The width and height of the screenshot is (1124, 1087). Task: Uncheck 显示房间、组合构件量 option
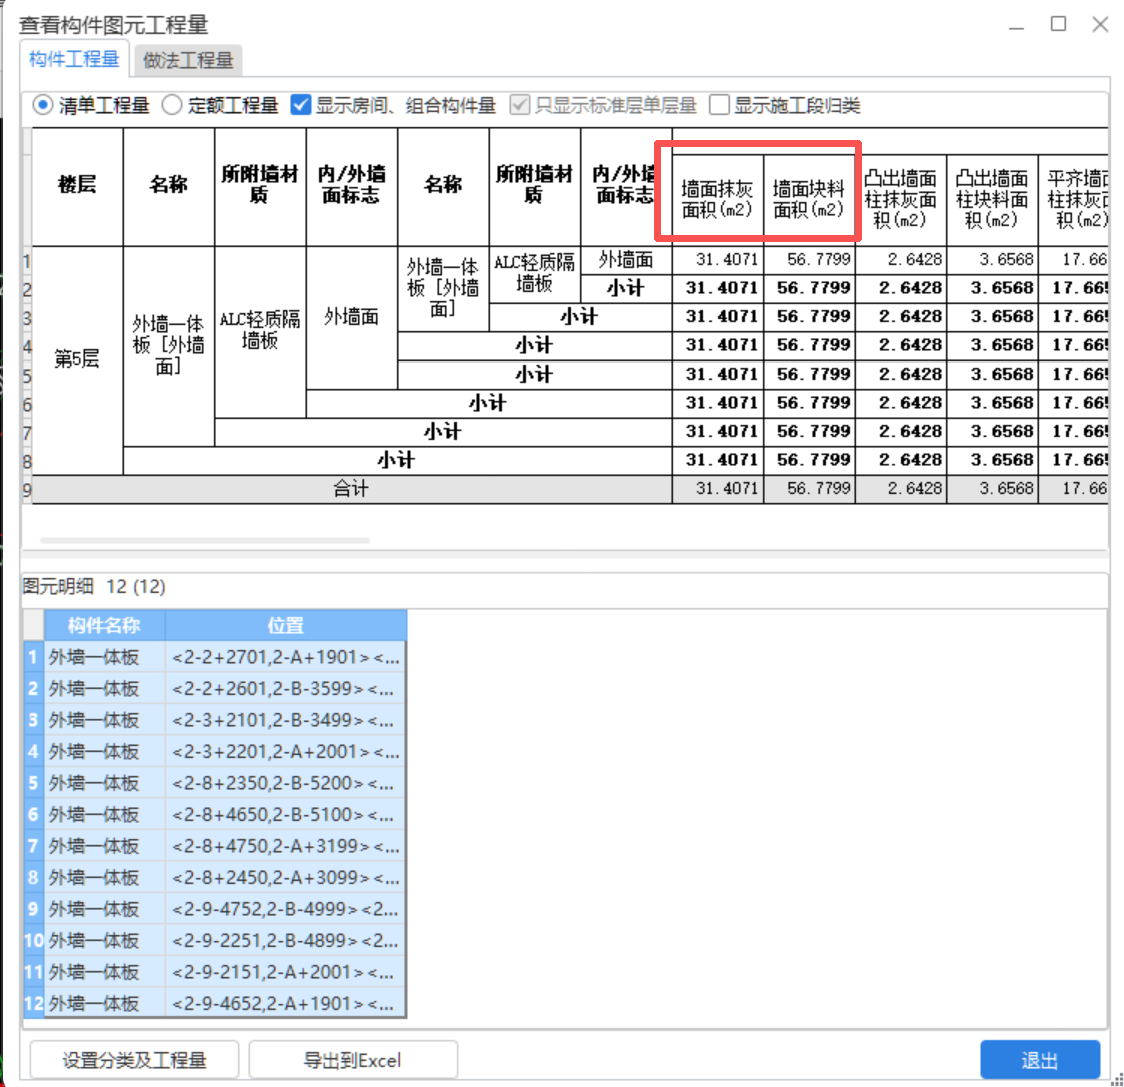(299, 104)
